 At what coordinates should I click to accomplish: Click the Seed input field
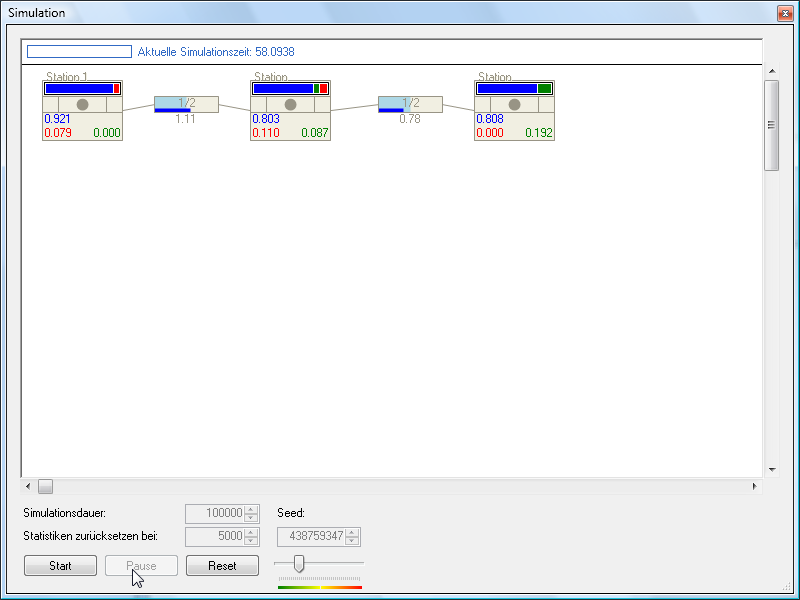point(311,536)
